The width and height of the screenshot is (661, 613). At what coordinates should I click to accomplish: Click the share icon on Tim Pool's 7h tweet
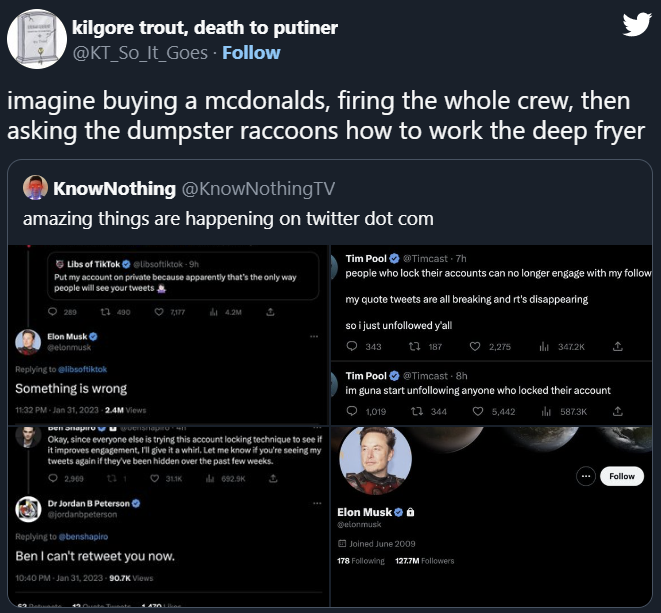click(x=617, y=346)
